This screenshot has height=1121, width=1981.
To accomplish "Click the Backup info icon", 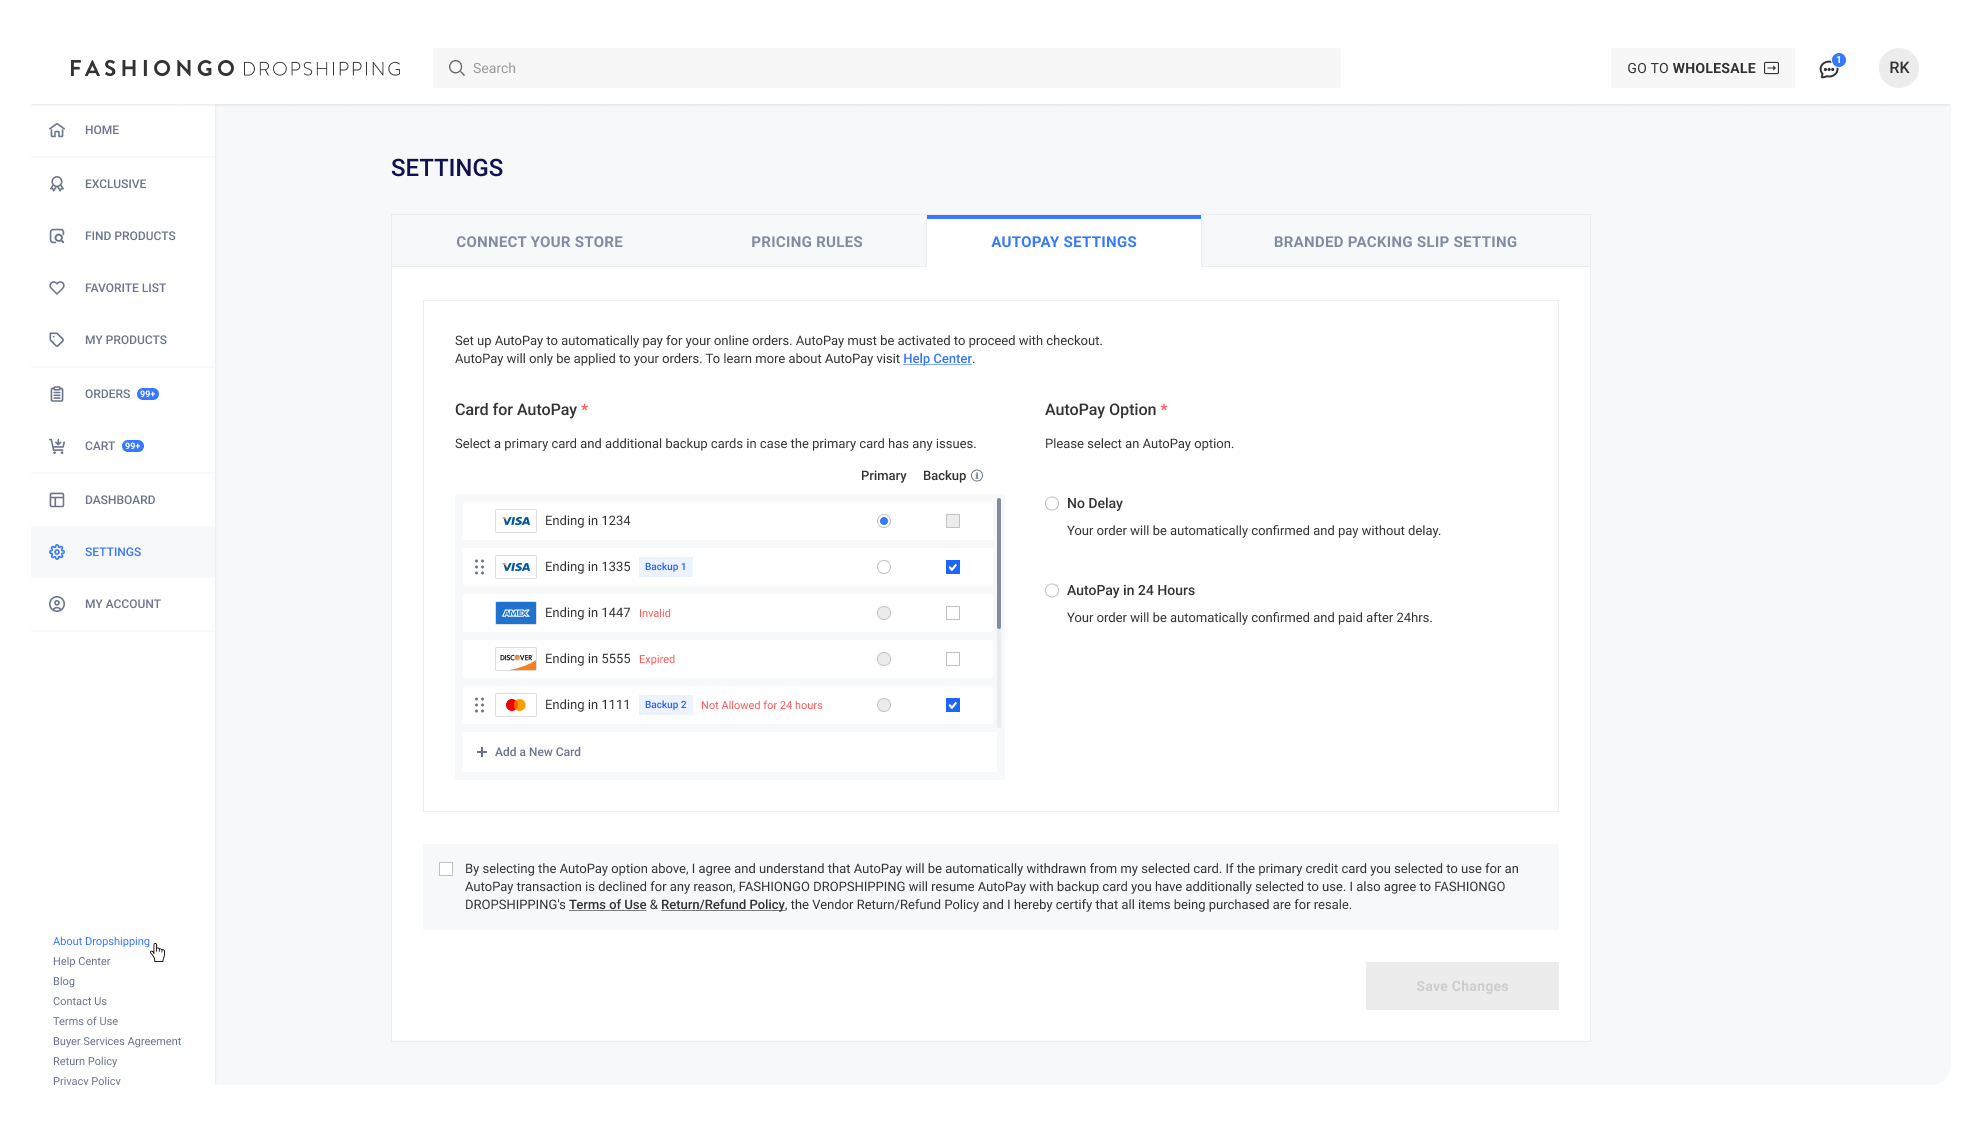I will (x=977, y=476).
